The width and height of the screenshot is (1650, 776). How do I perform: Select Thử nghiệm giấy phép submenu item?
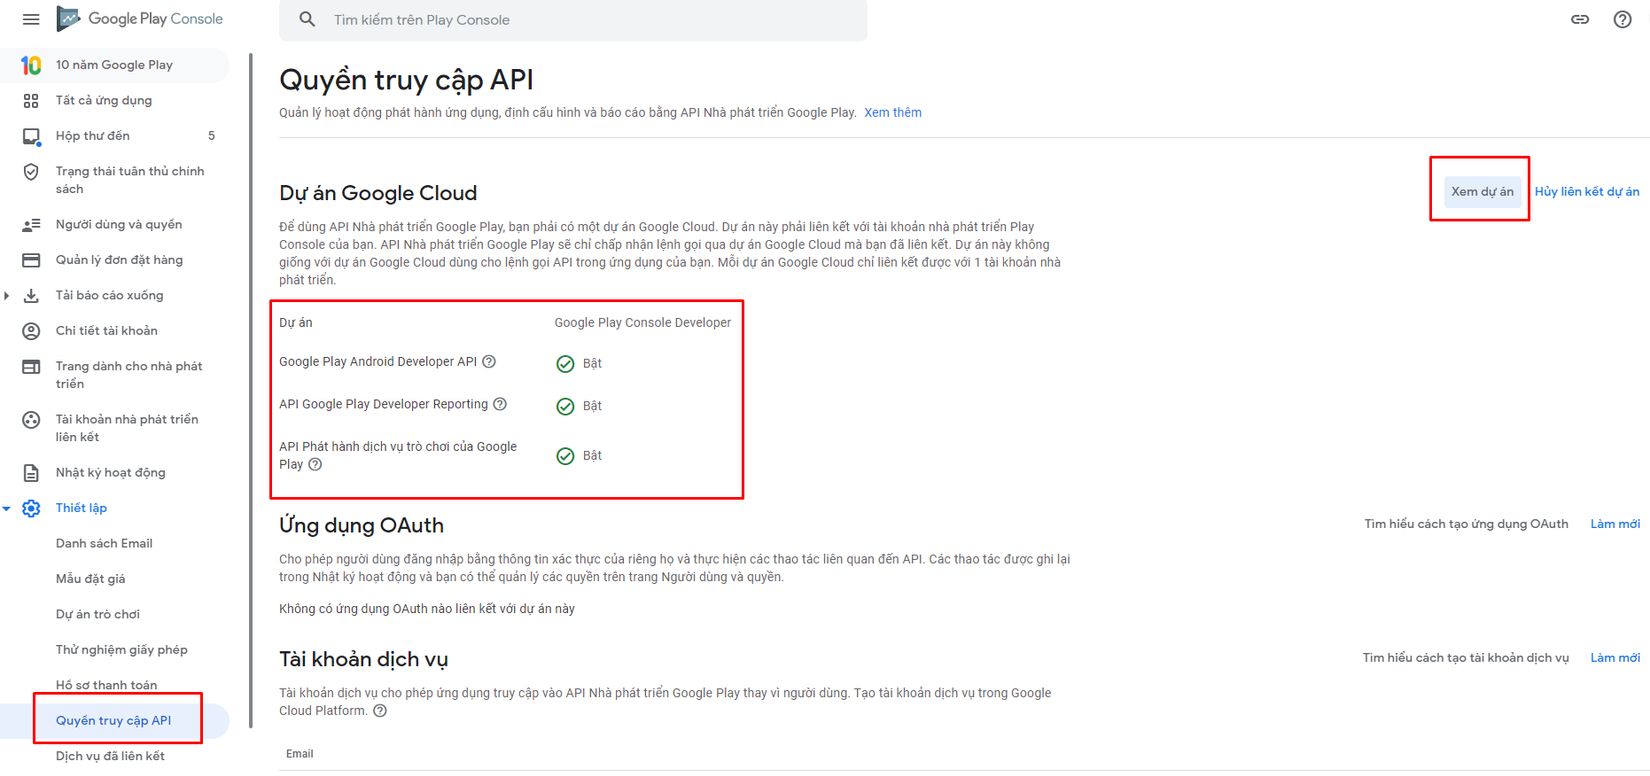122,650
